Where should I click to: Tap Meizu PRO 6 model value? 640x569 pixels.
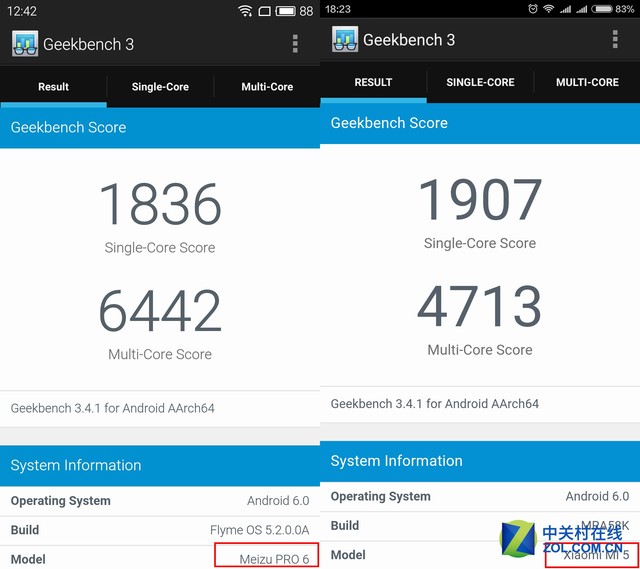[x=274, y=559]
